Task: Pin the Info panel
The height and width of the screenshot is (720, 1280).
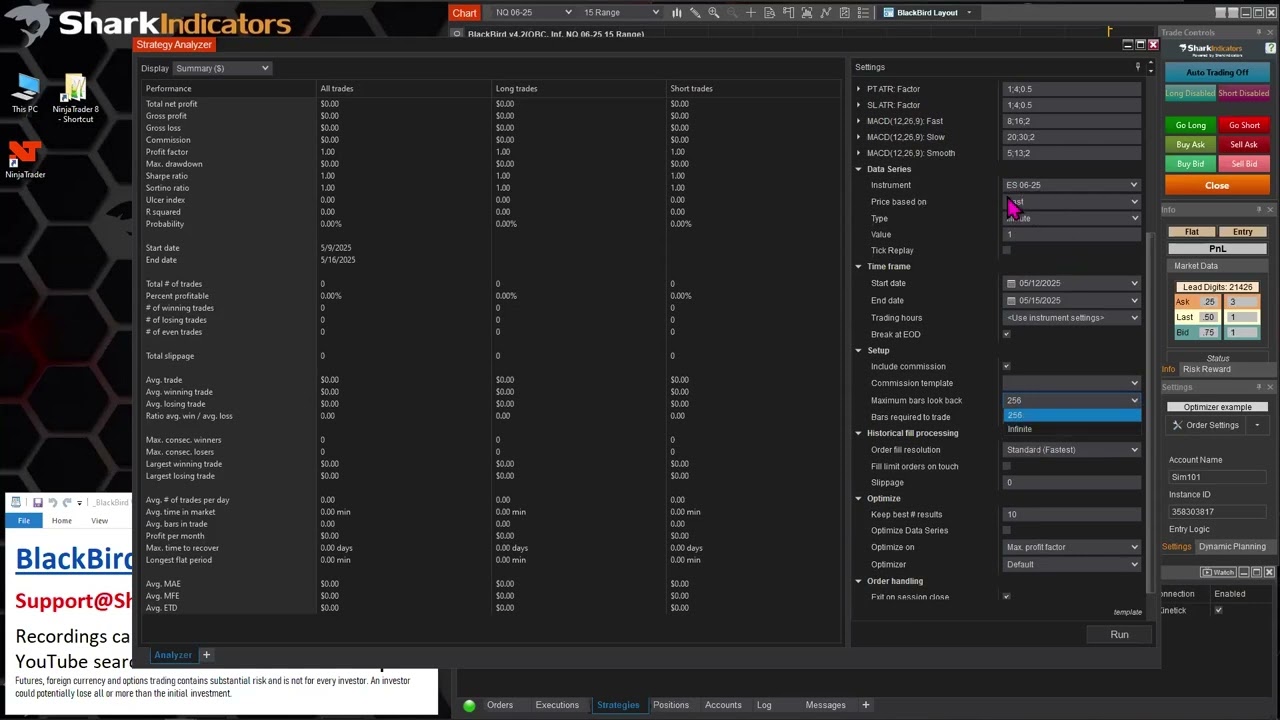Action: click(1259, 210)
